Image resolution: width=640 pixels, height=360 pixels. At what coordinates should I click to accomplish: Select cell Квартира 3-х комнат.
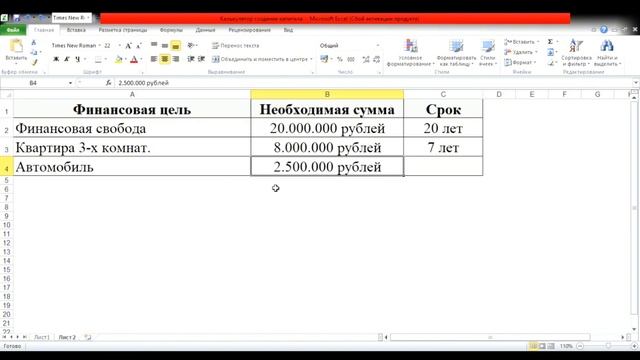point(132,147)
